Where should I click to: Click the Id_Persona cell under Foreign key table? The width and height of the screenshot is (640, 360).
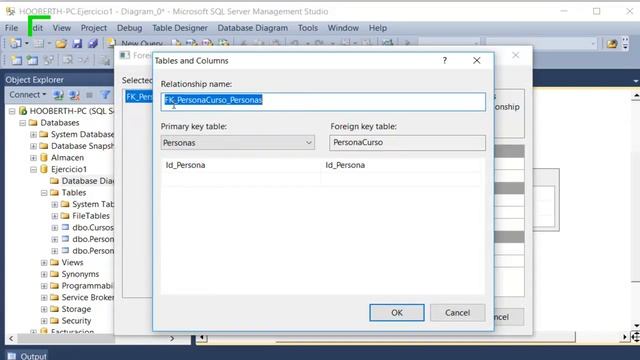[x=402, y=165]
